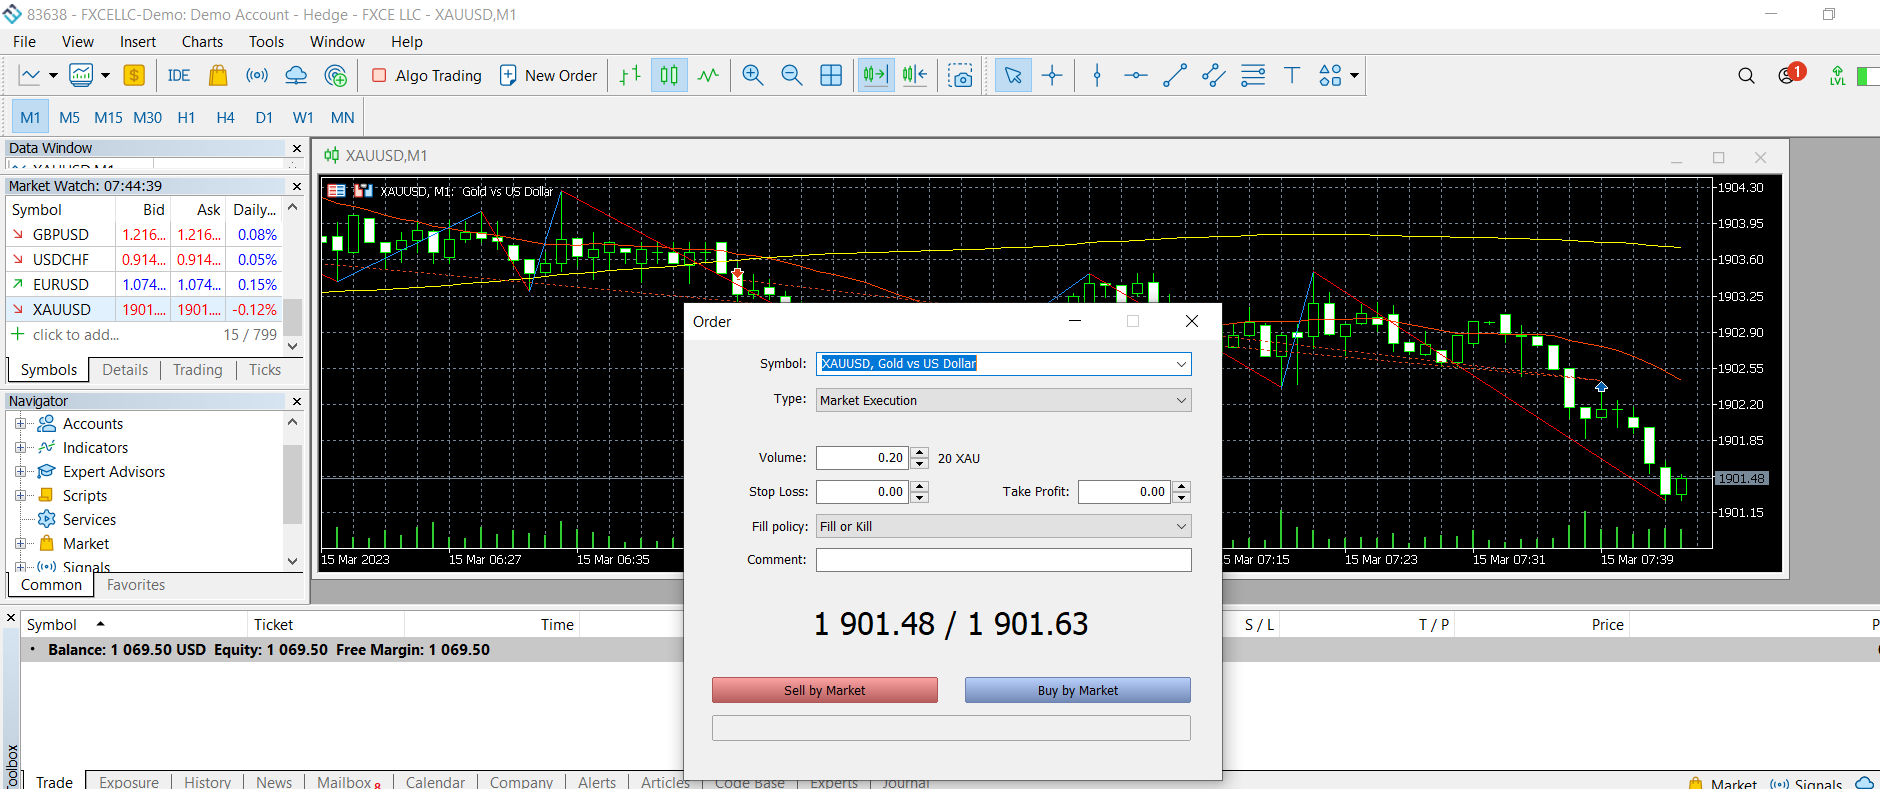
Task: Open the Charts menu
Action: coord(202,42)
